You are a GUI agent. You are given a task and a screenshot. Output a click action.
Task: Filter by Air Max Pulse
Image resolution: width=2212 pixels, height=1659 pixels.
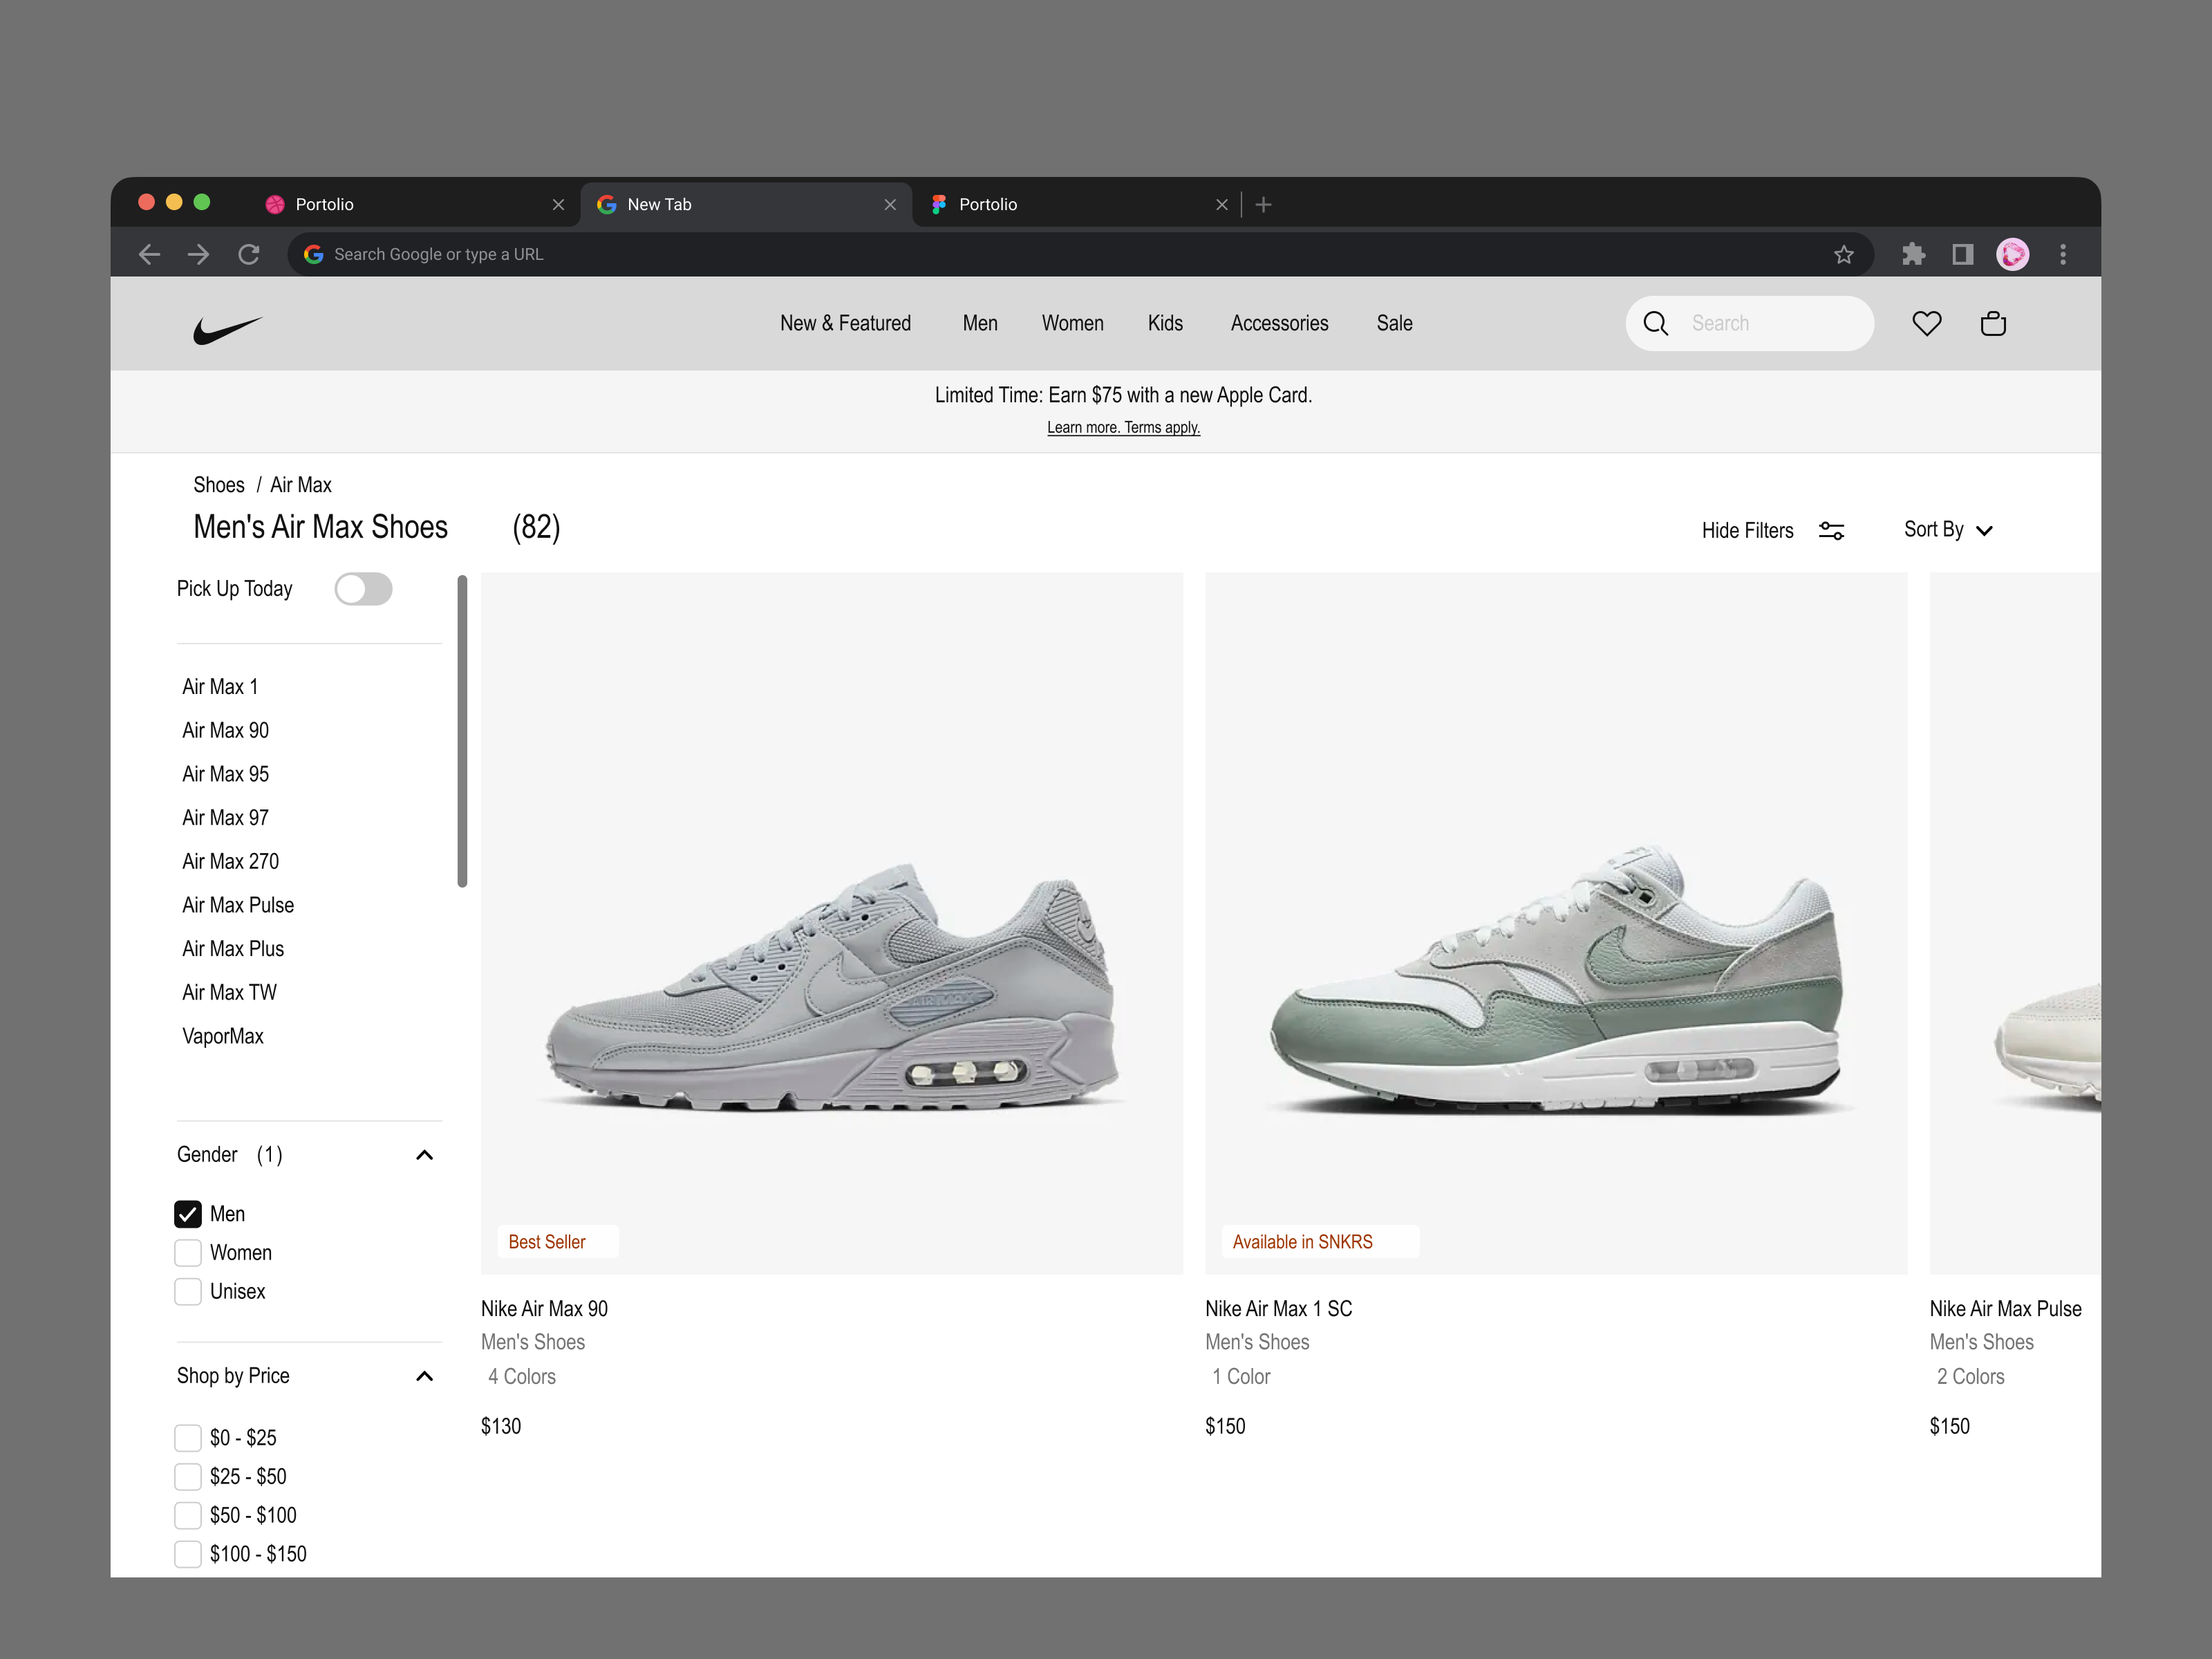click(238, 905)
